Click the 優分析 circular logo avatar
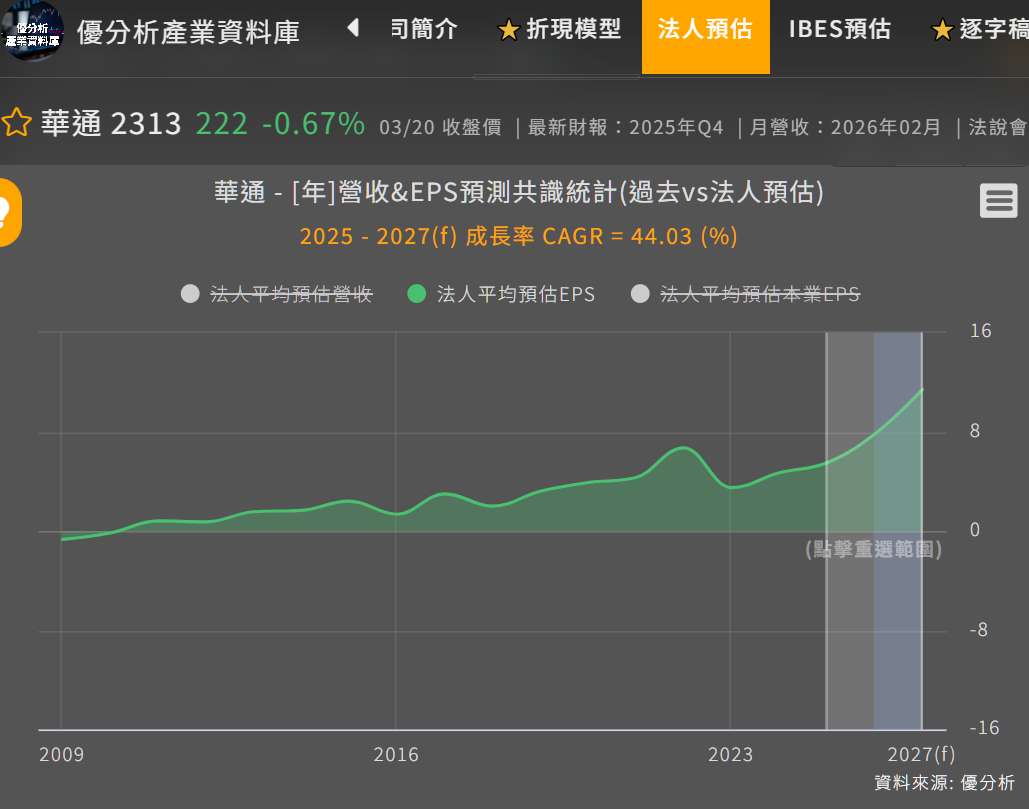The height and width of the screenshot is (809, 1029). (32, 31)
